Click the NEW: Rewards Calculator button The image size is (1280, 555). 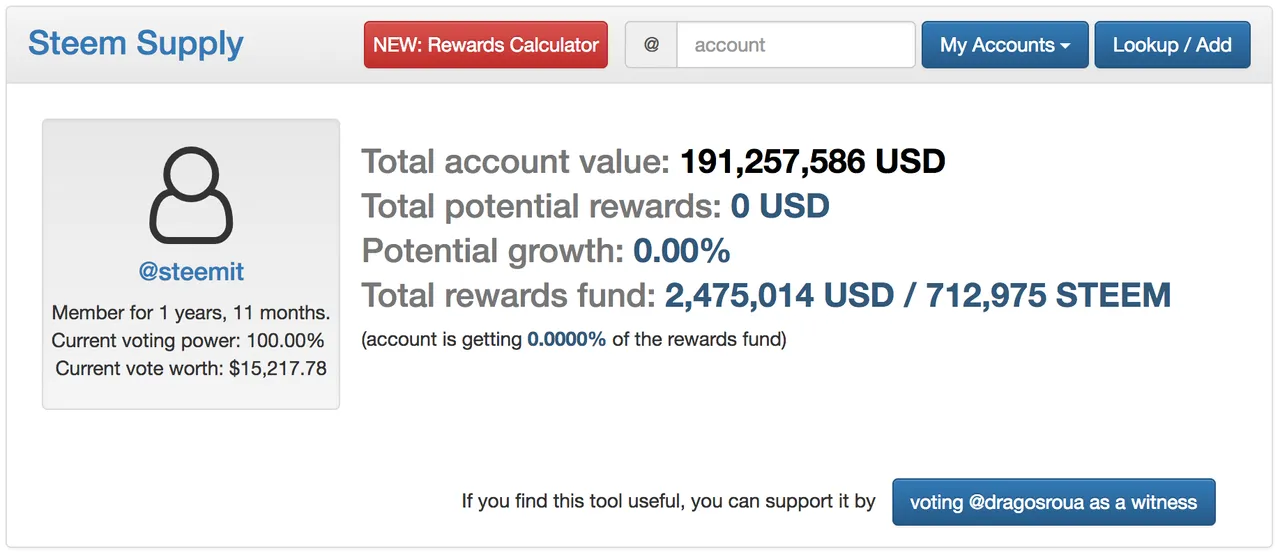point(486,45)
